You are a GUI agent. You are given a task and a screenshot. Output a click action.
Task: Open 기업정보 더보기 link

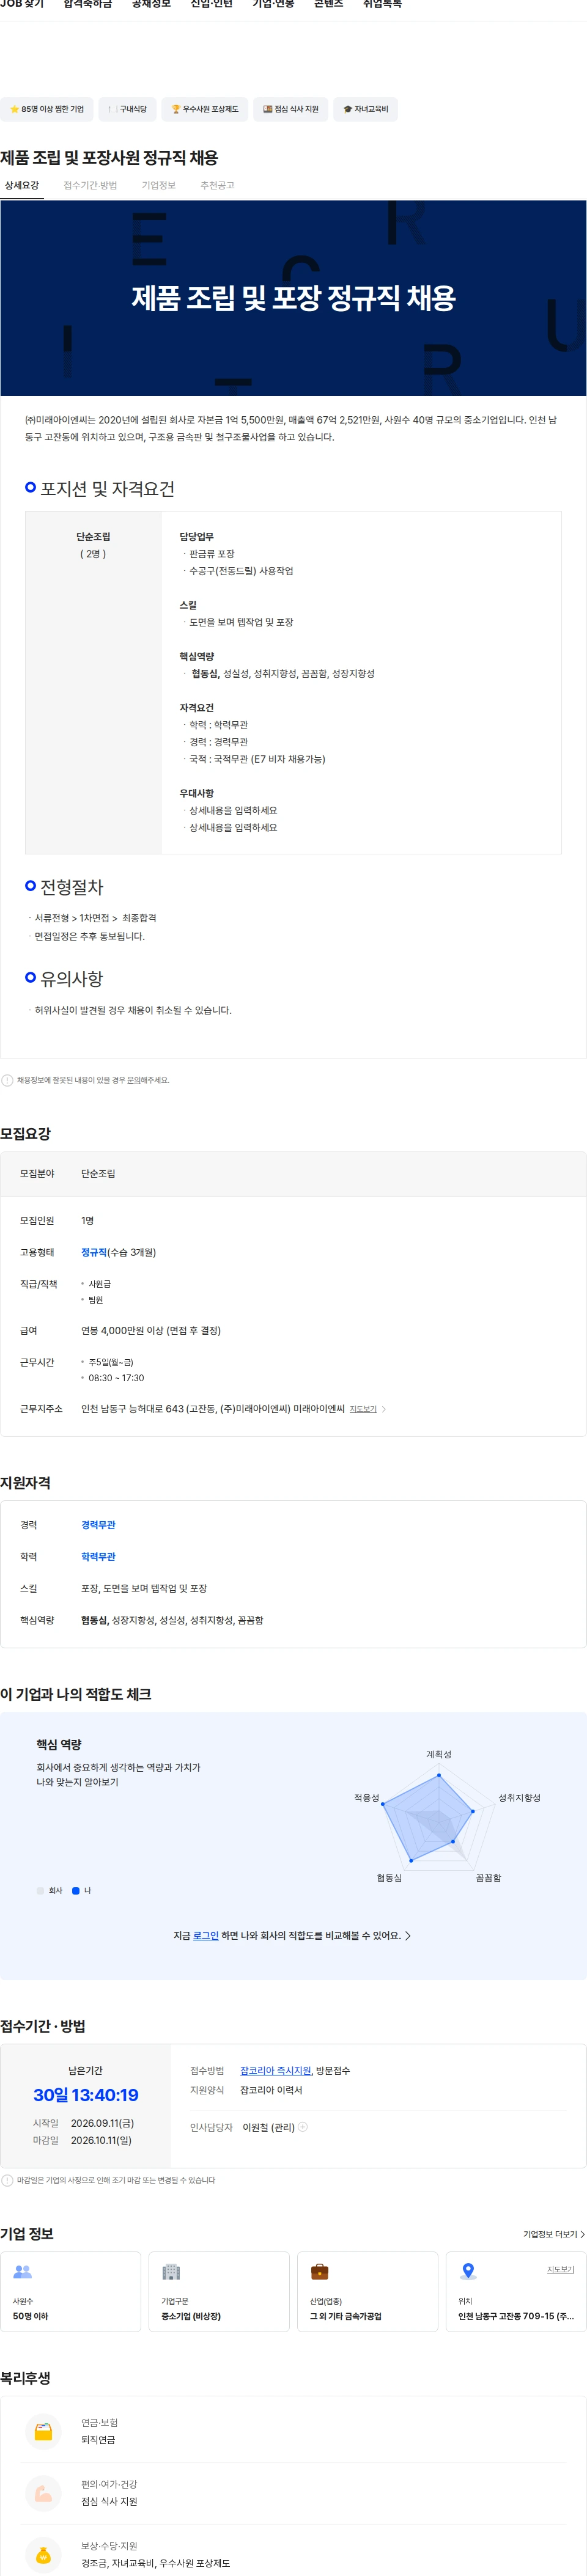click(554, 2234)
